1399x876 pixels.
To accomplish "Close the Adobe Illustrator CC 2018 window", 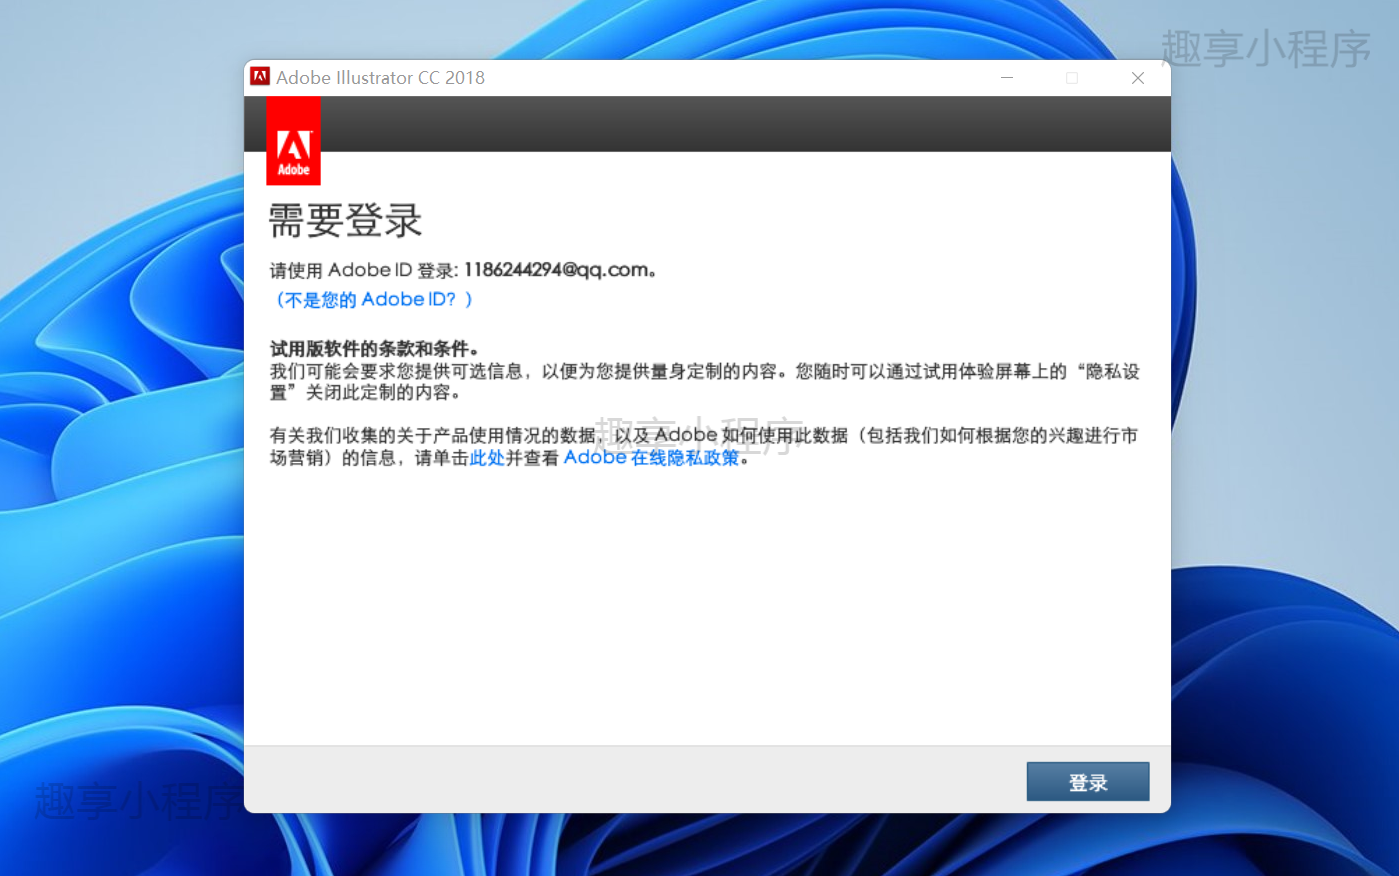I will [x=1137, y=78].
